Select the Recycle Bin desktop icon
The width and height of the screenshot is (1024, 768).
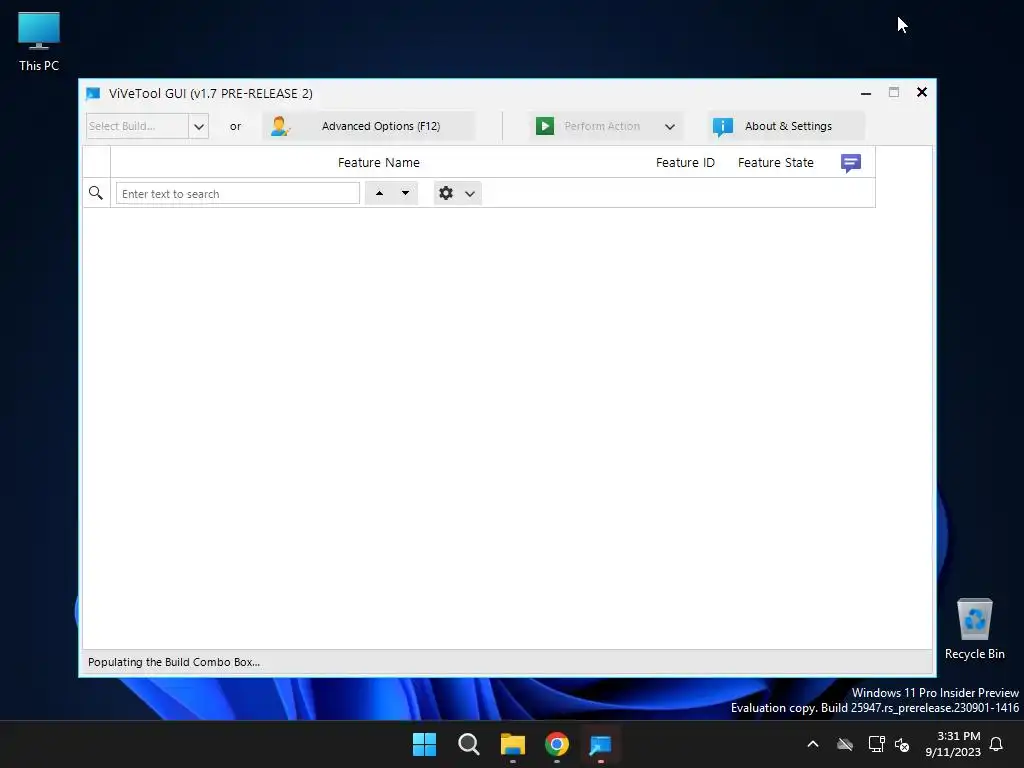tap(974, 630)
